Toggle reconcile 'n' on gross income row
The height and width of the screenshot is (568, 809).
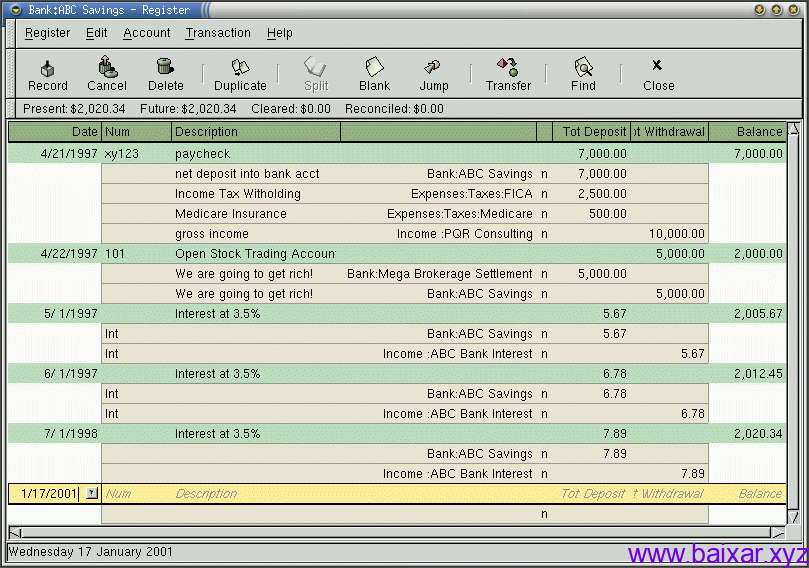coord(544,234)
